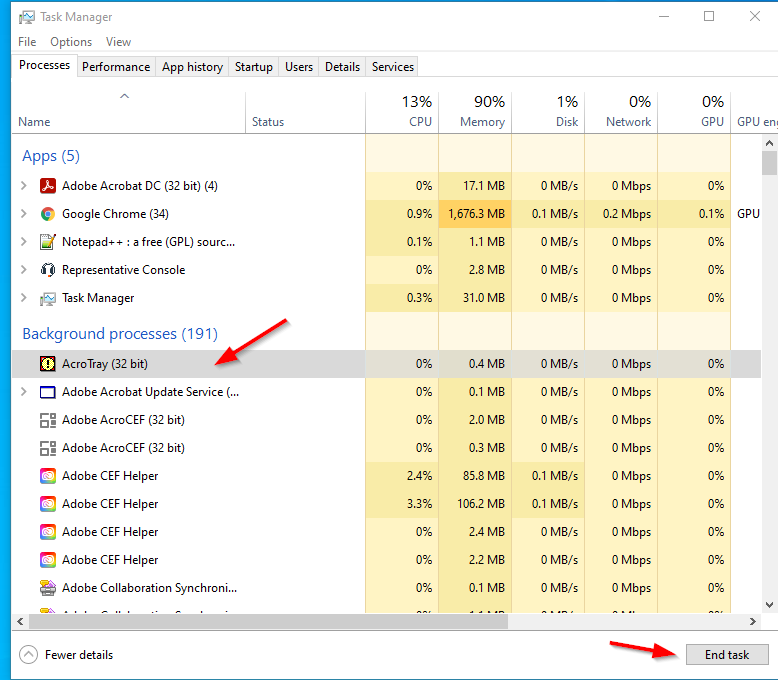Select the AcroTray (32 bit) icon
Screen dimensions: 778x680
(x=47, y=364)
